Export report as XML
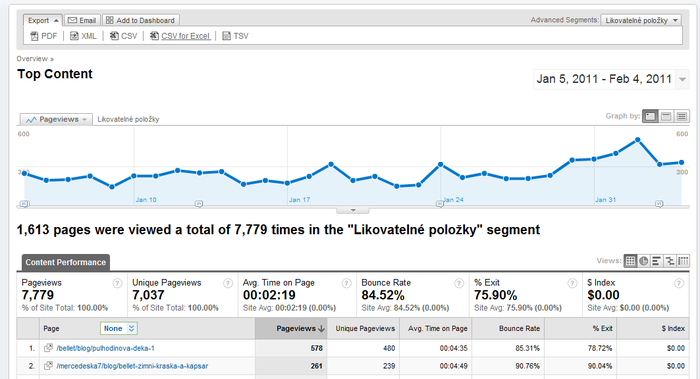Image resolution: width=700 pixels, height=379 pixels. pos(83,36)
